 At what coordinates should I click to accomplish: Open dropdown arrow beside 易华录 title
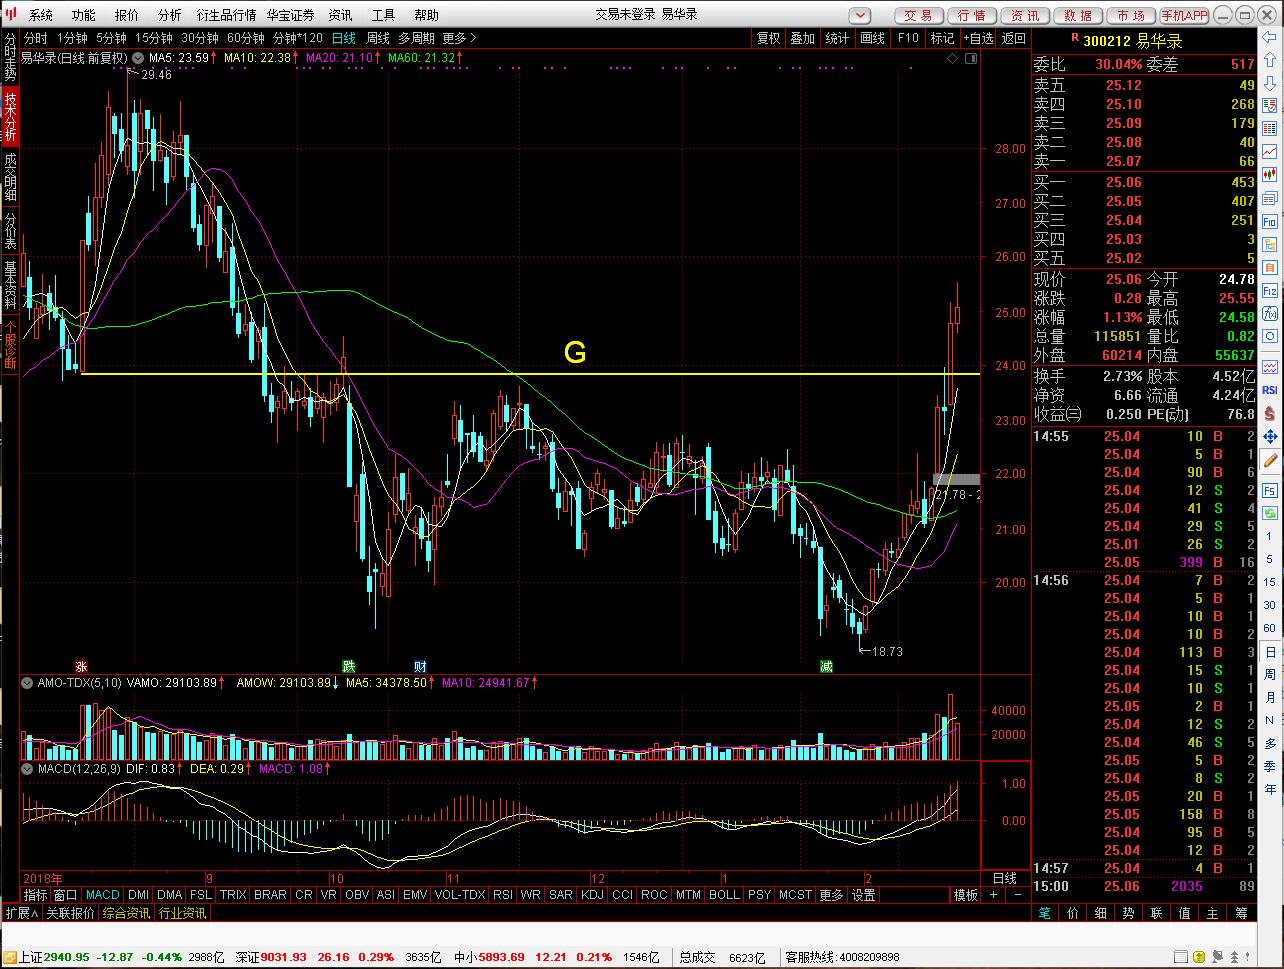click(x=139, y=58)
